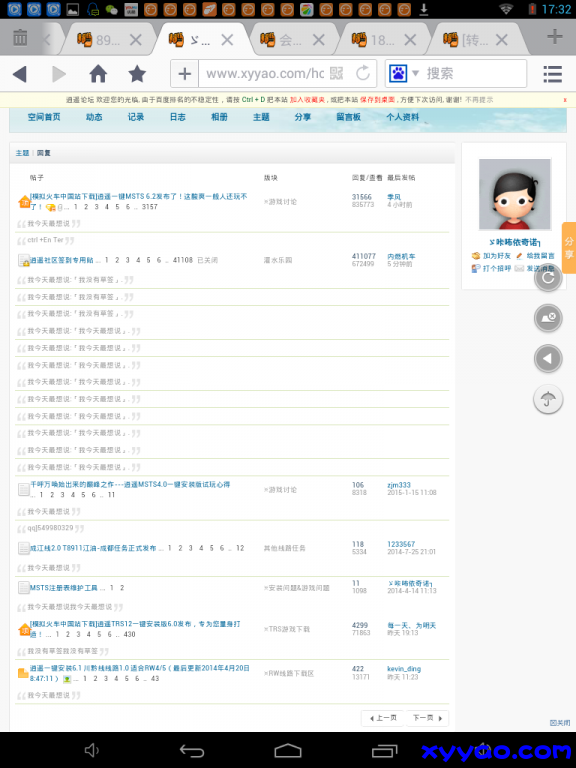Screen dimensions: 576x768
Task: Open 日志 menu item
Action: tap(177, 117)
